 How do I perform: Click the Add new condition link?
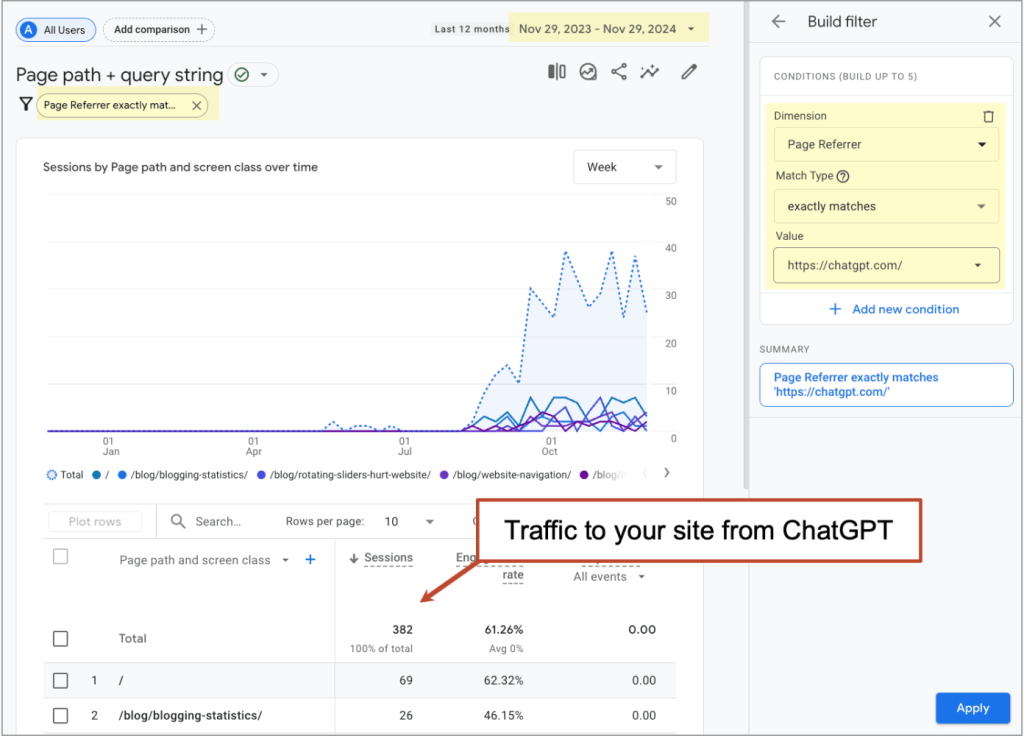click(894, 309)
